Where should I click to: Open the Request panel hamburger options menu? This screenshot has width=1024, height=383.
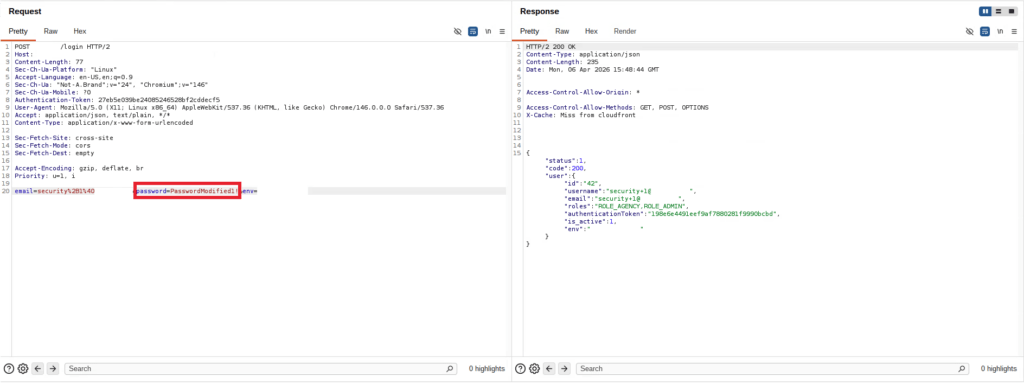coord(502,31)
